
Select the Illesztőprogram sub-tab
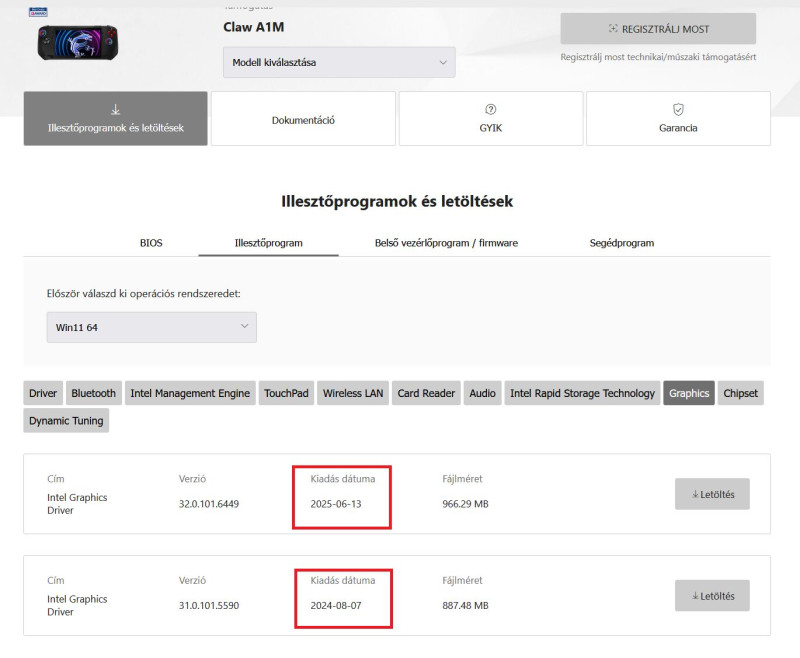(x=268, y=243)
